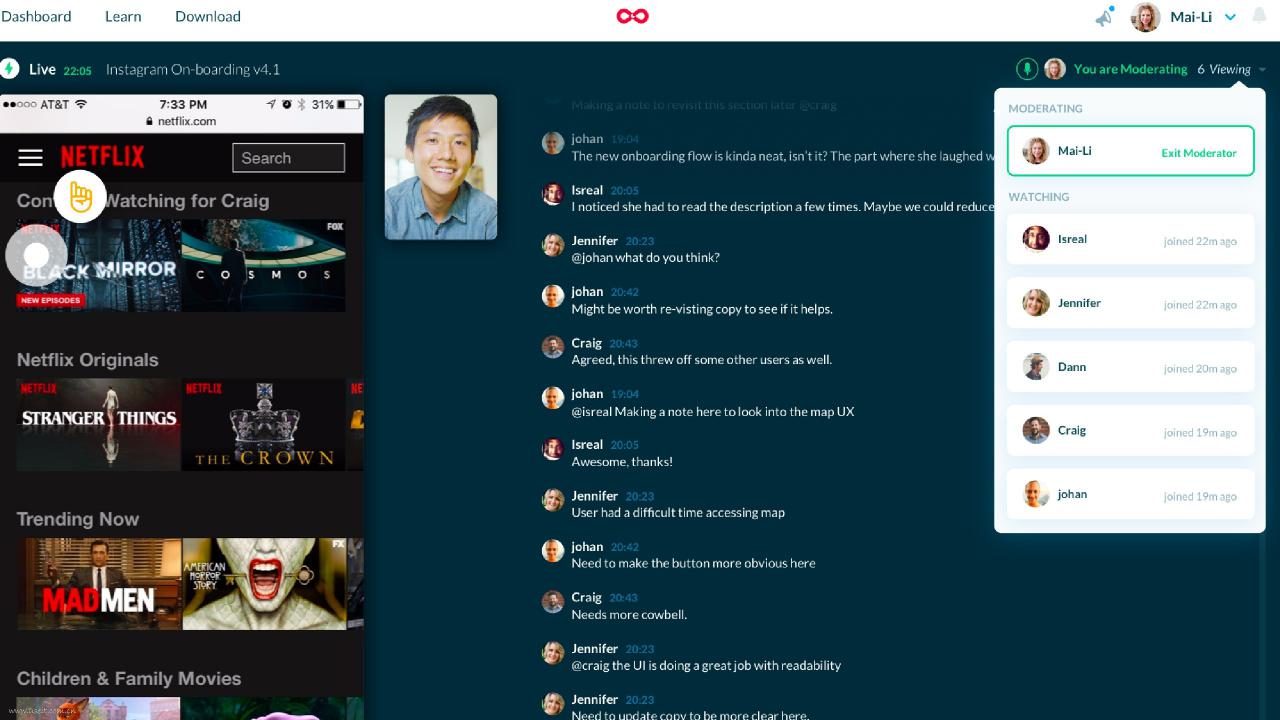Screen dimensions: 1280x720
Task: Click Craig's avatar on 'Agreed, this threw off' message
Action: 553,346
